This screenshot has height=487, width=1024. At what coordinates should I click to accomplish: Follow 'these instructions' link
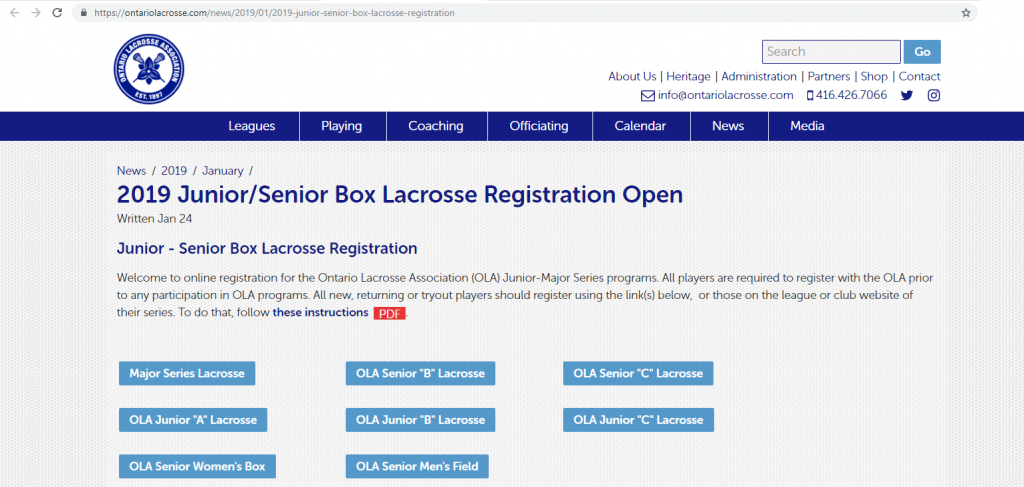(x=320, y=312)
